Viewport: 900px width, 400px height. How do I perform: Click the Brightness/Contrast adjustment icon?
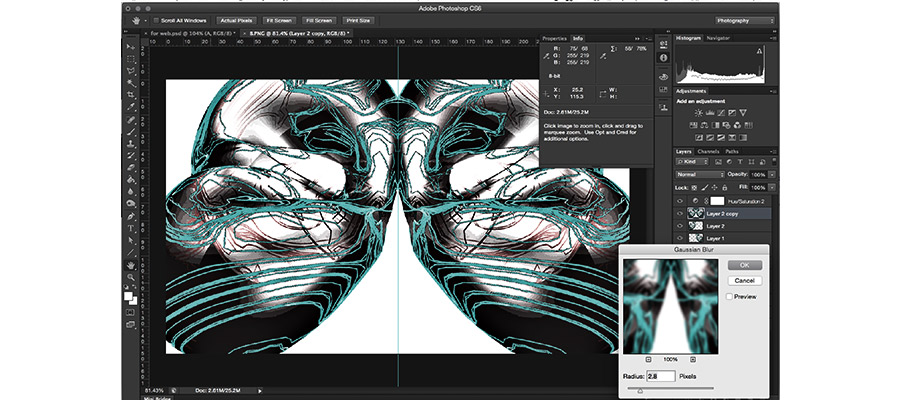[x=699, y=112]
